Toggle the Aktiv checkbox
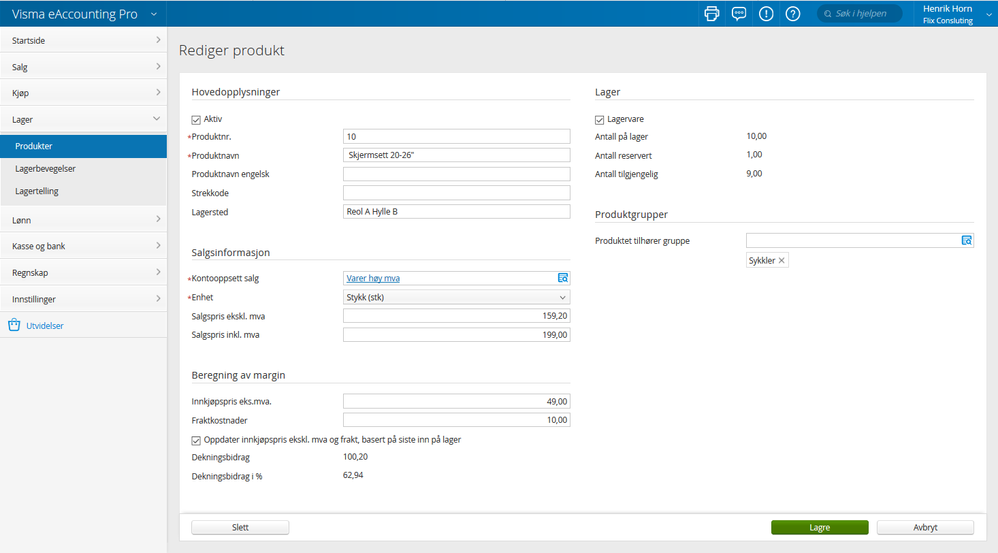The image size is (998, 553). [x=196, y=119]
